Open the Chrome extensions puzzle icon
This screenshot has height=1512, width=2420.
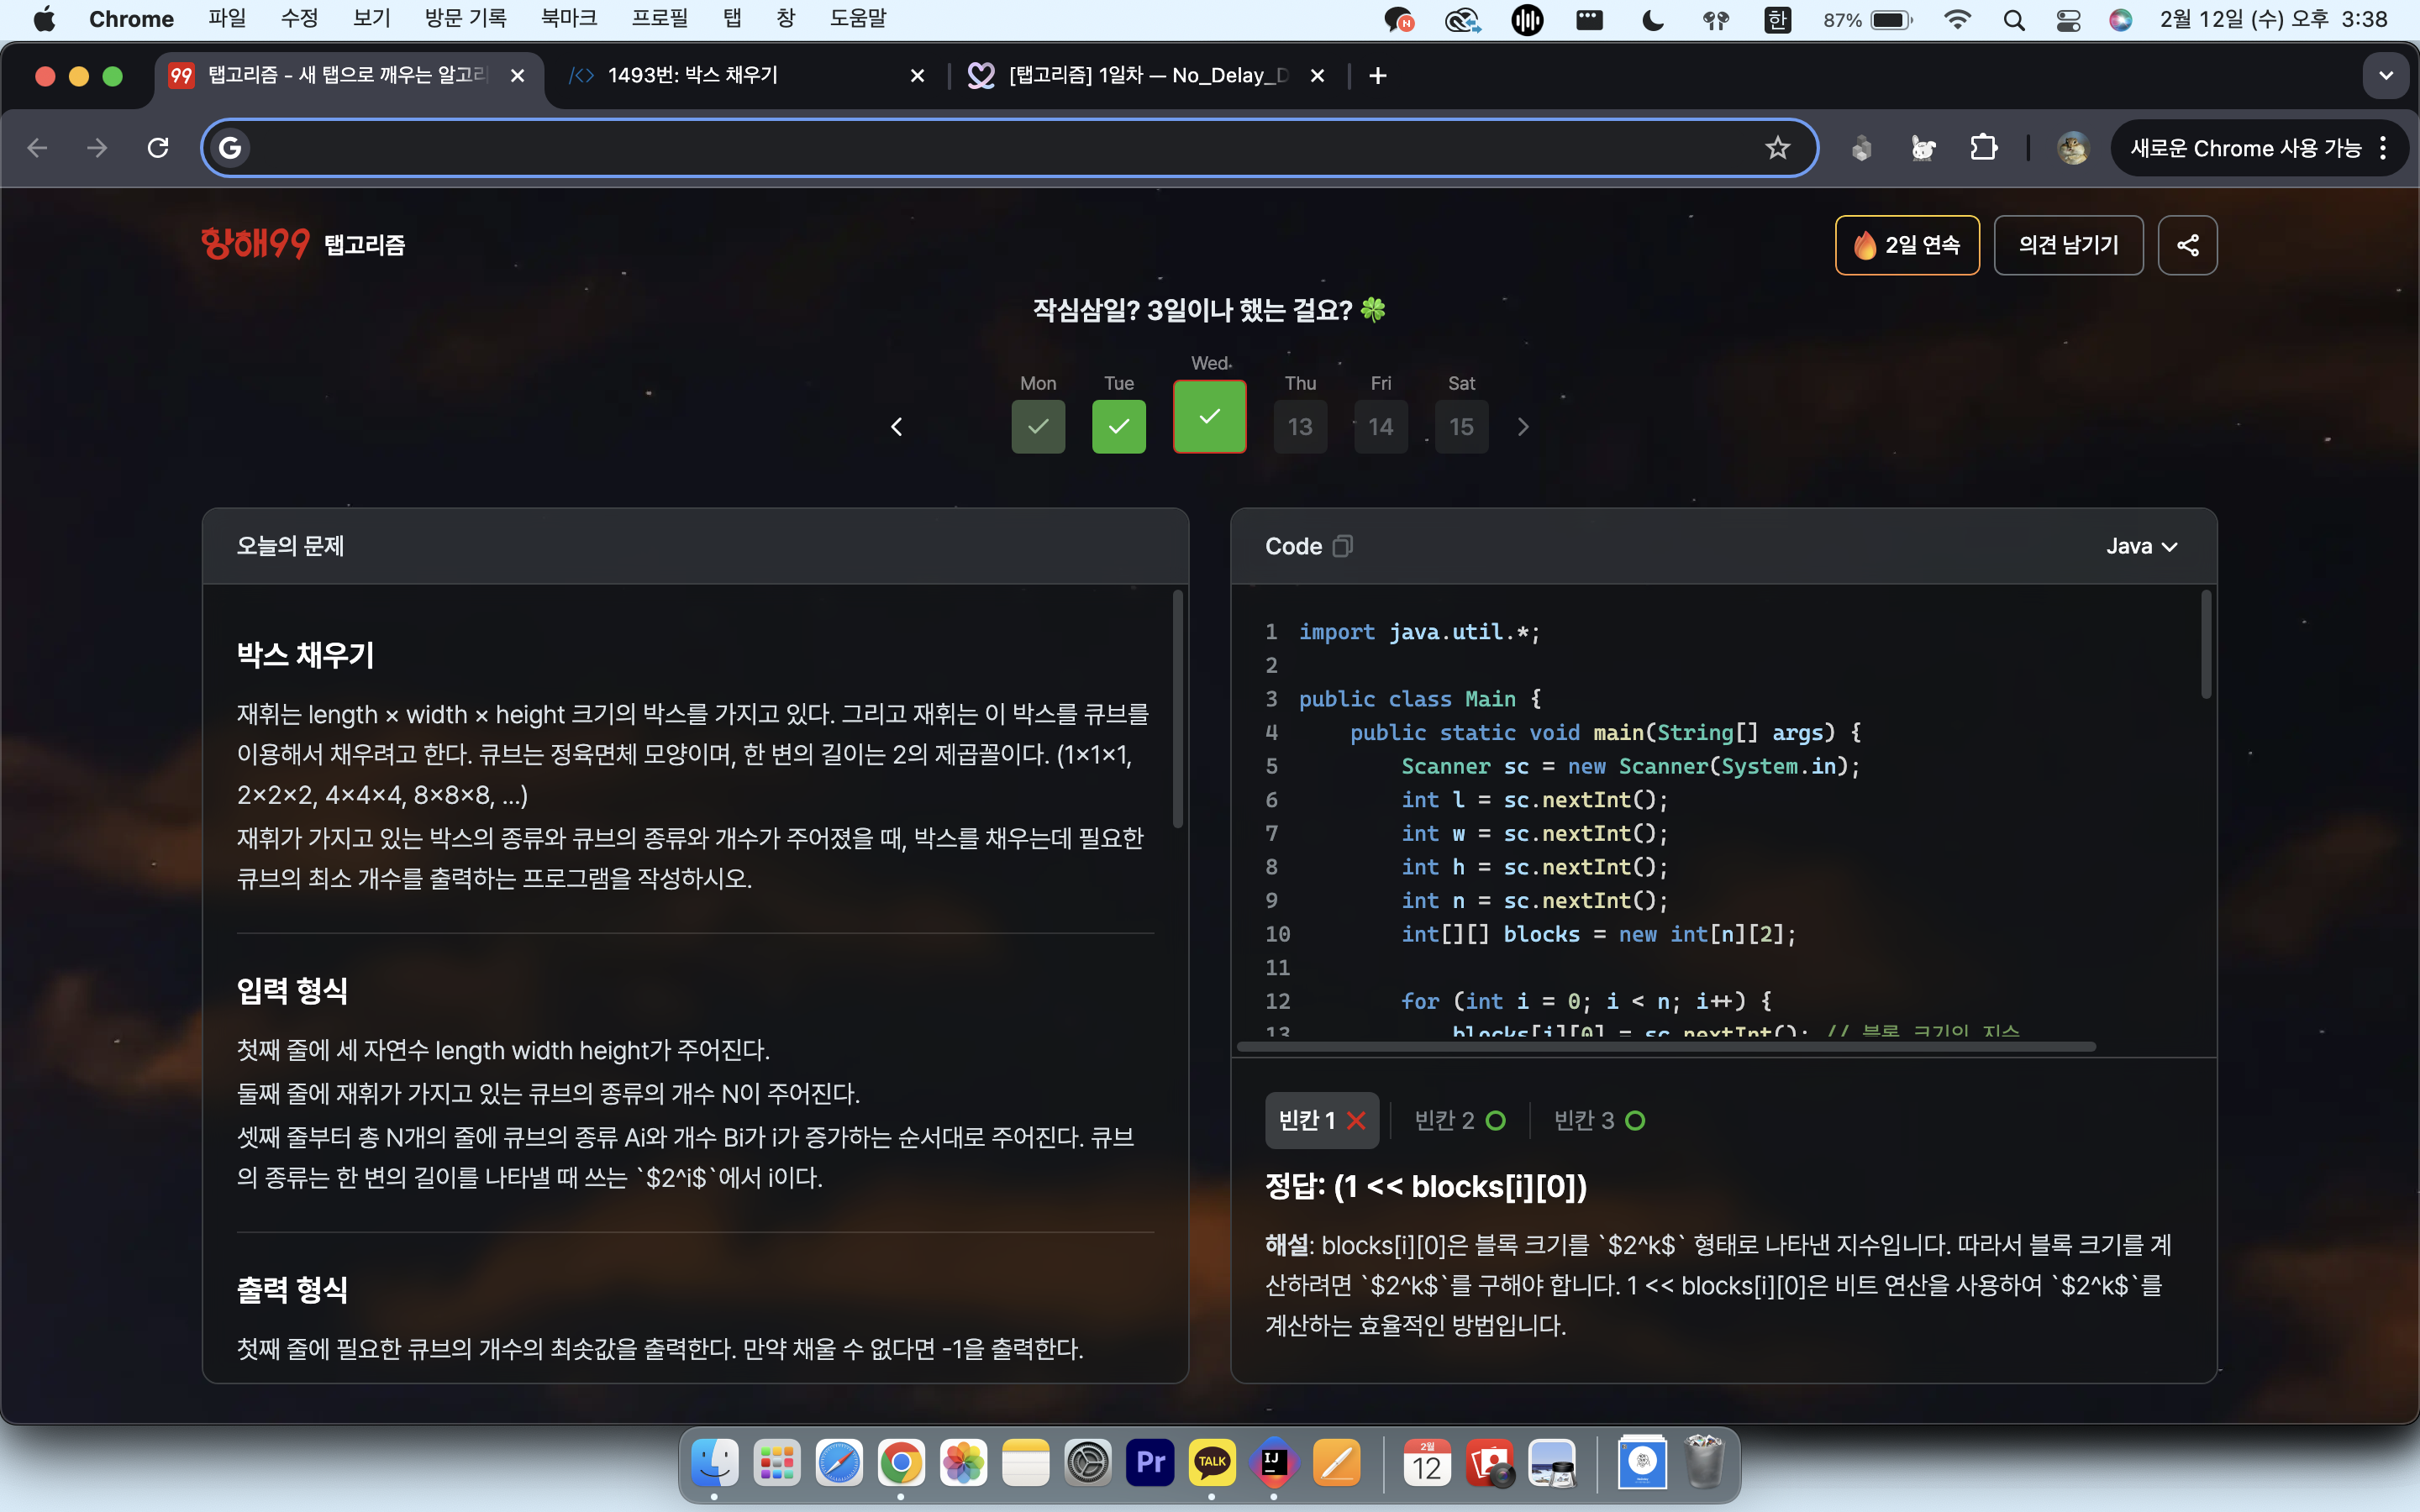(x=1983, y=148)
